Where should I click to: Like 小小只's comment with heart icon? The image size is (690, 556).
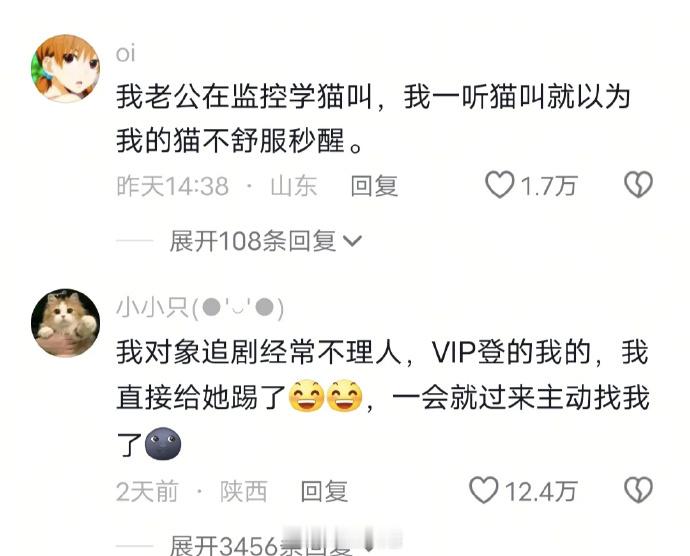tap(484, 490)
